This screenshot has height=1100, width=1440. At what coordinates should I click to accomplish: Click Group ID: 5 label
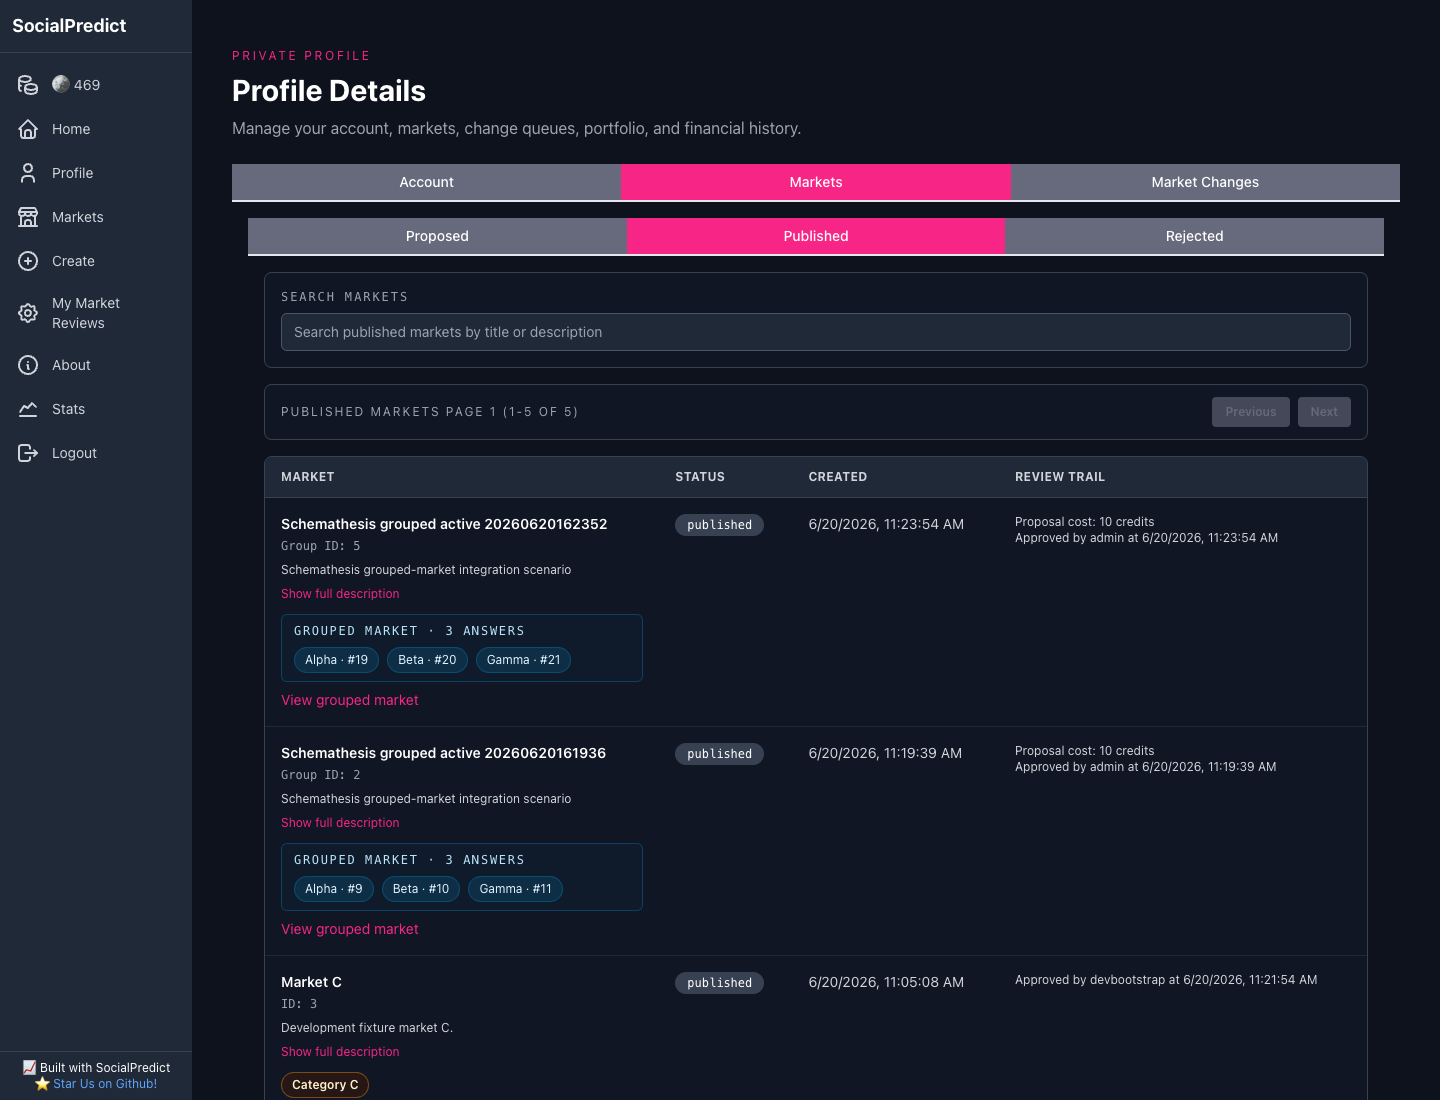(320, 546)
